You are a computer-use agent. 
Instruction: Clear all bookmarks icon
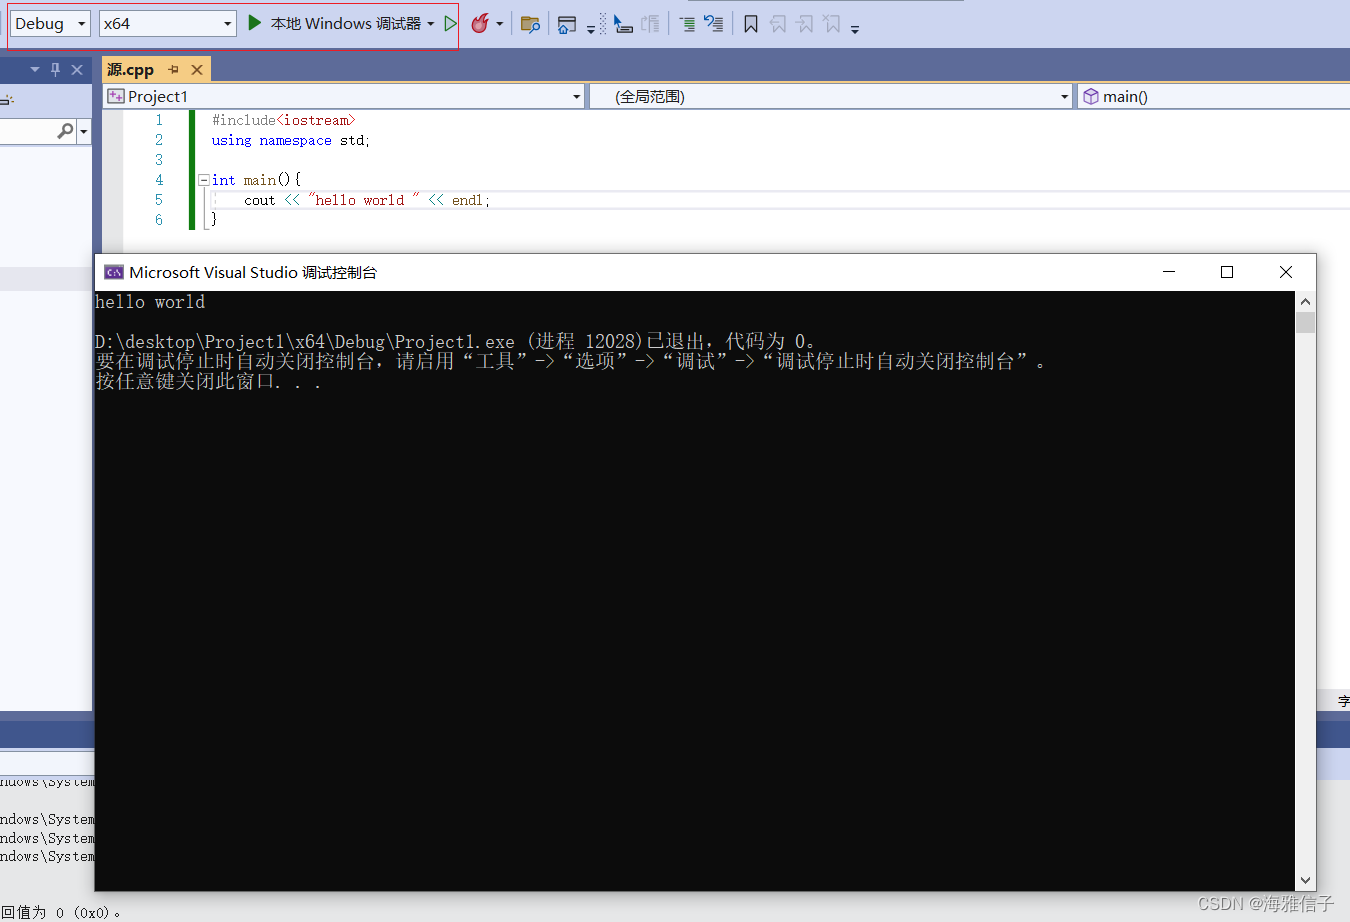832,24
